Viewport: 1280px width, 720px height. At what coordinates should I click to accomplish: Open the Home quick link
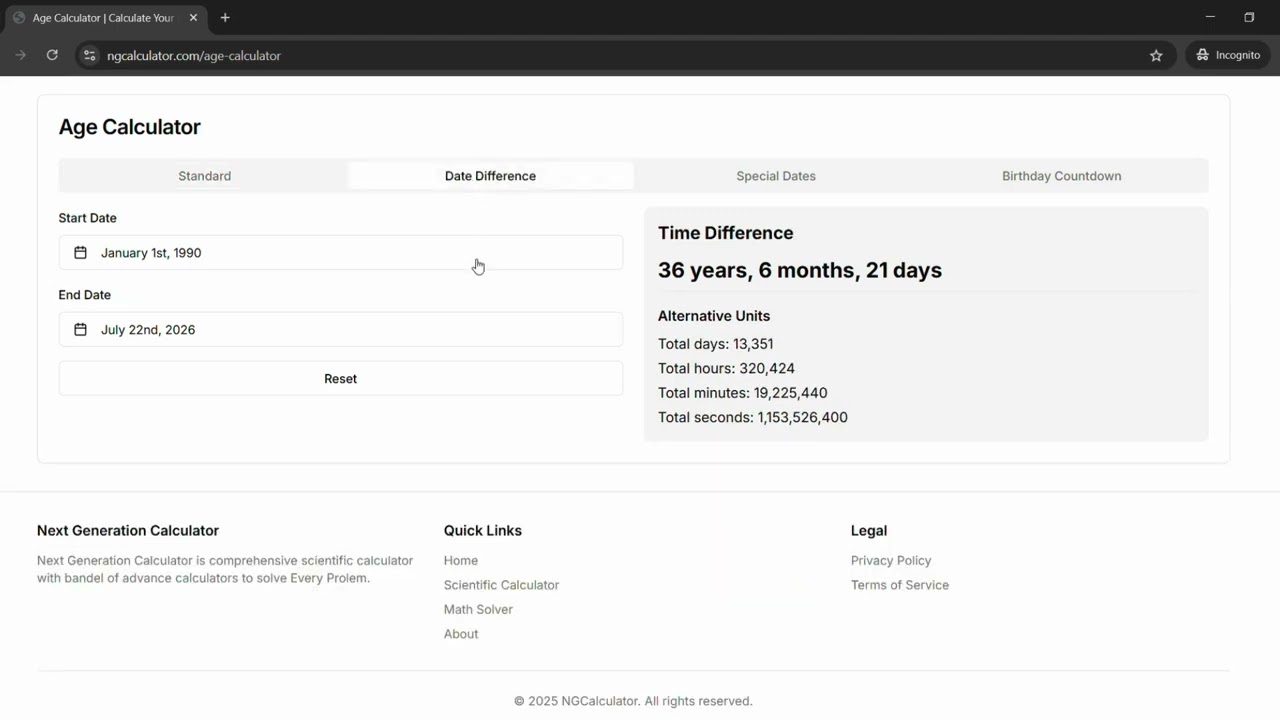461,561
